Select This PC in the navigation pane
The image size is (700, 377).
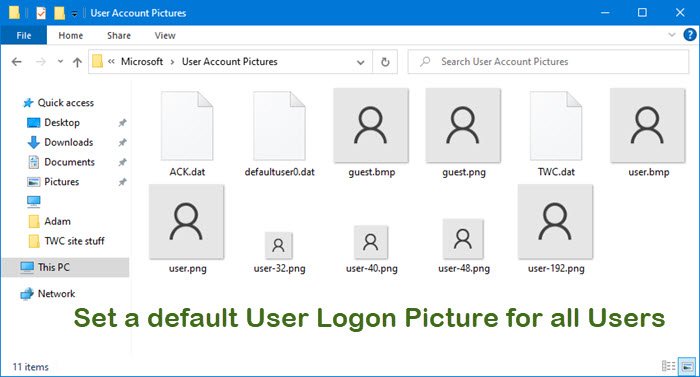coord(65,267)
